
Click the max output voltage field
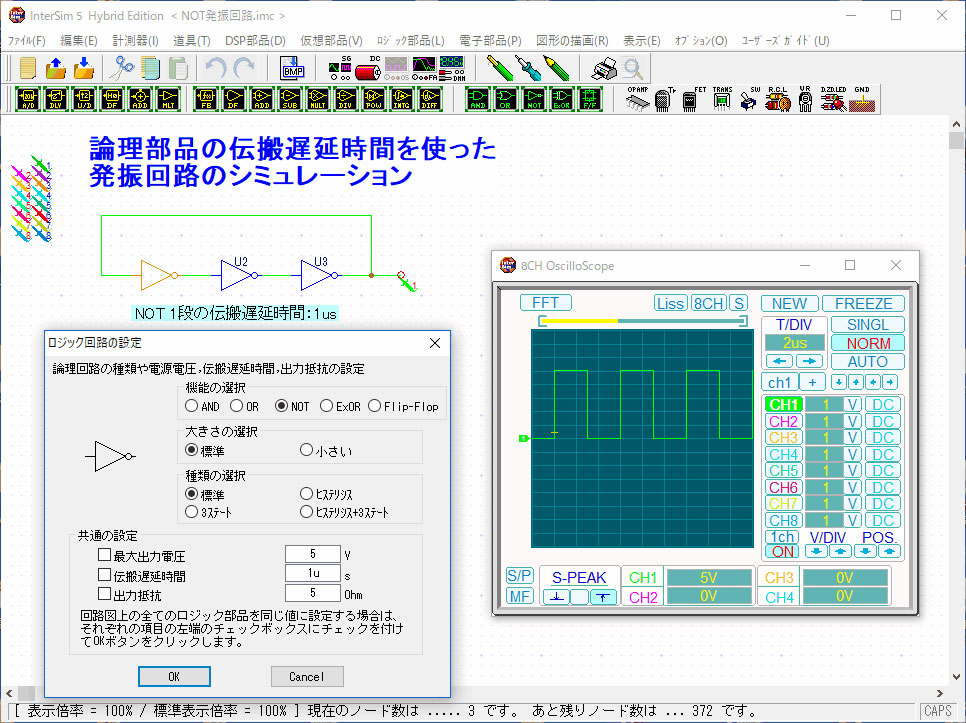point(313,554)
